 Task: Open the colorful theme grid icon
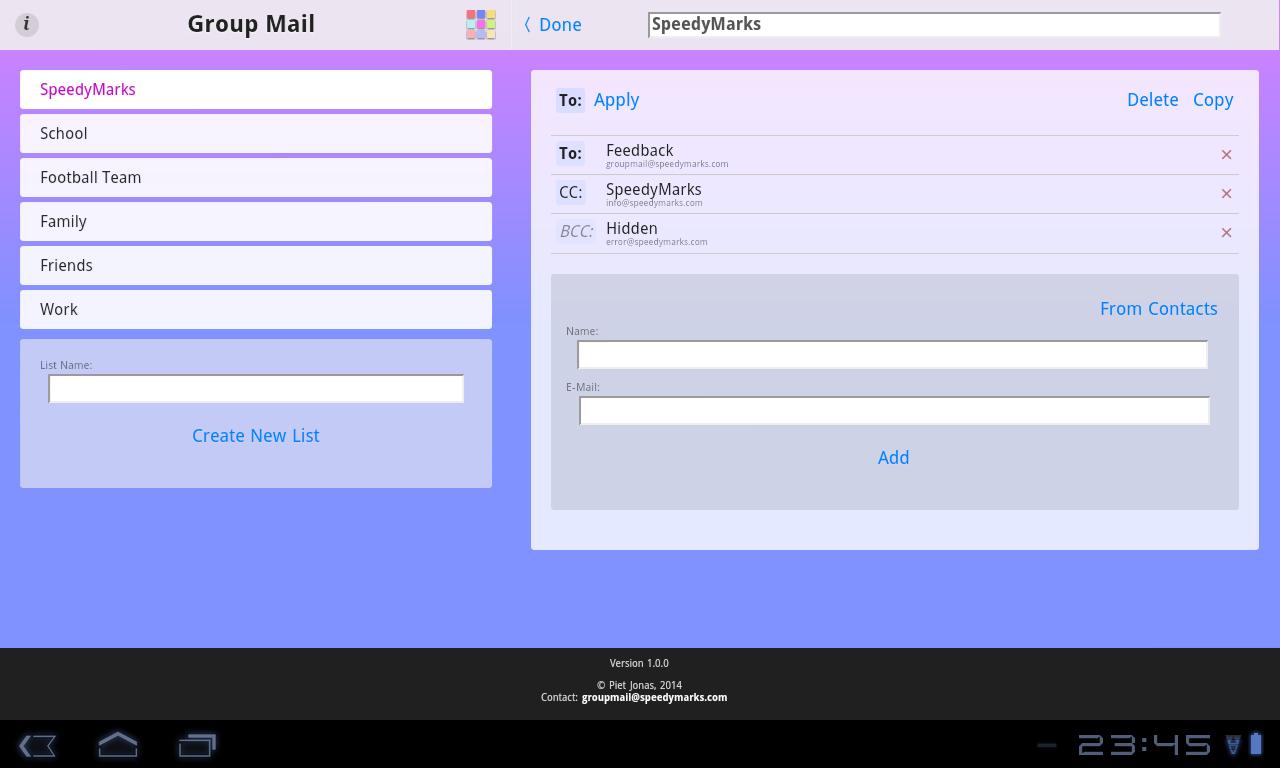(x=481, y=24)
